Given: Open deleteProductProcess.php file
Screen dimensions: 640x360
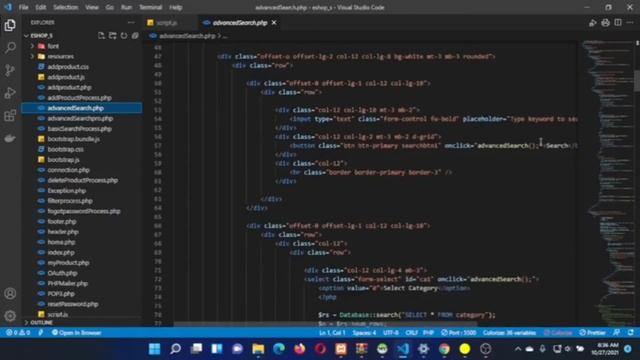Looking at the screenshot, I should (83, 180).
